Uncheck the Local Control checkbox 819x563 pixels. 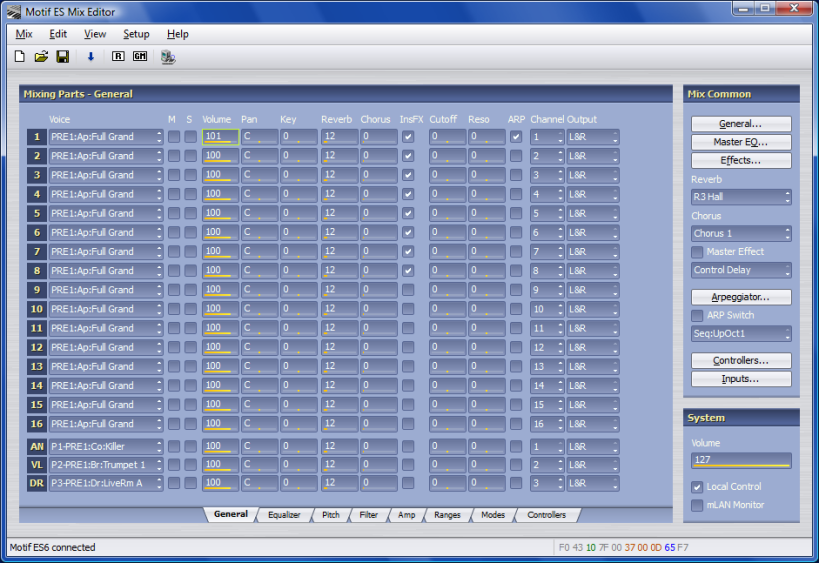pyautogui.click(x=698, y=487)
